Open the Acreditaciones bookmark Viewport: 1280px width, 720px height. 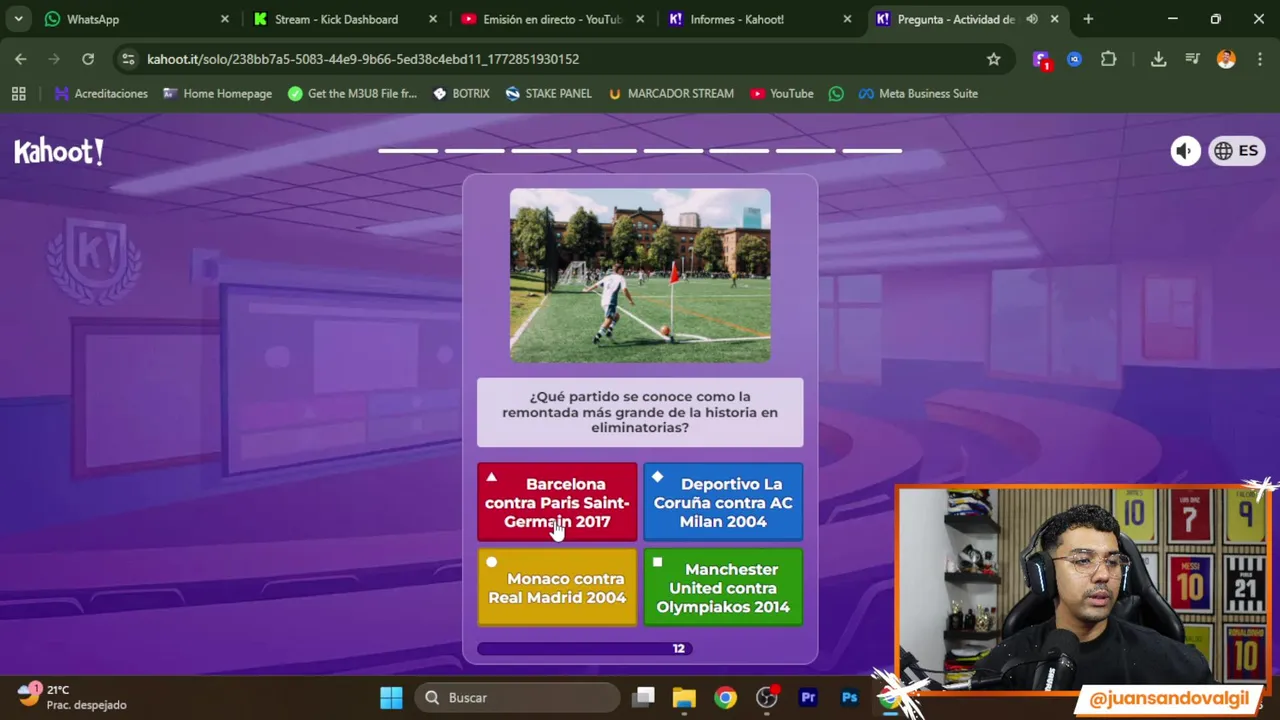coord(101,93)
